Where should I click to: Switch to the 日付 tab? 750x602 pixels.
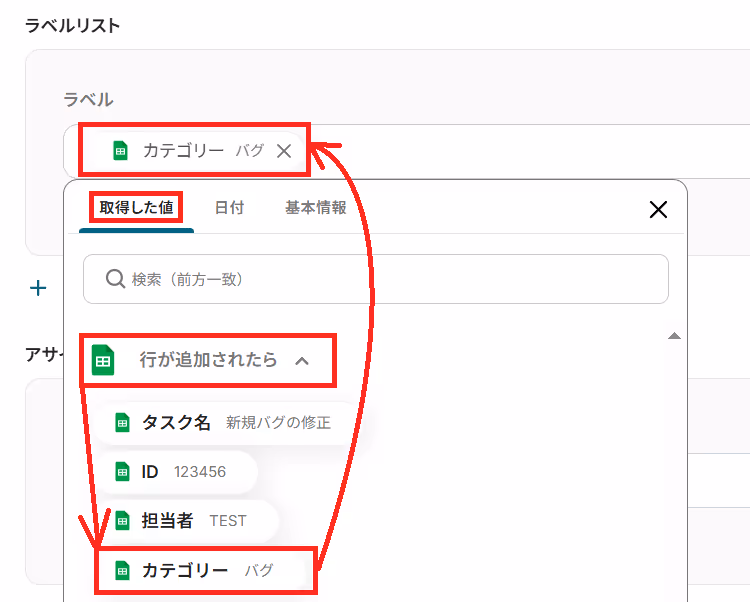(230, 208)
